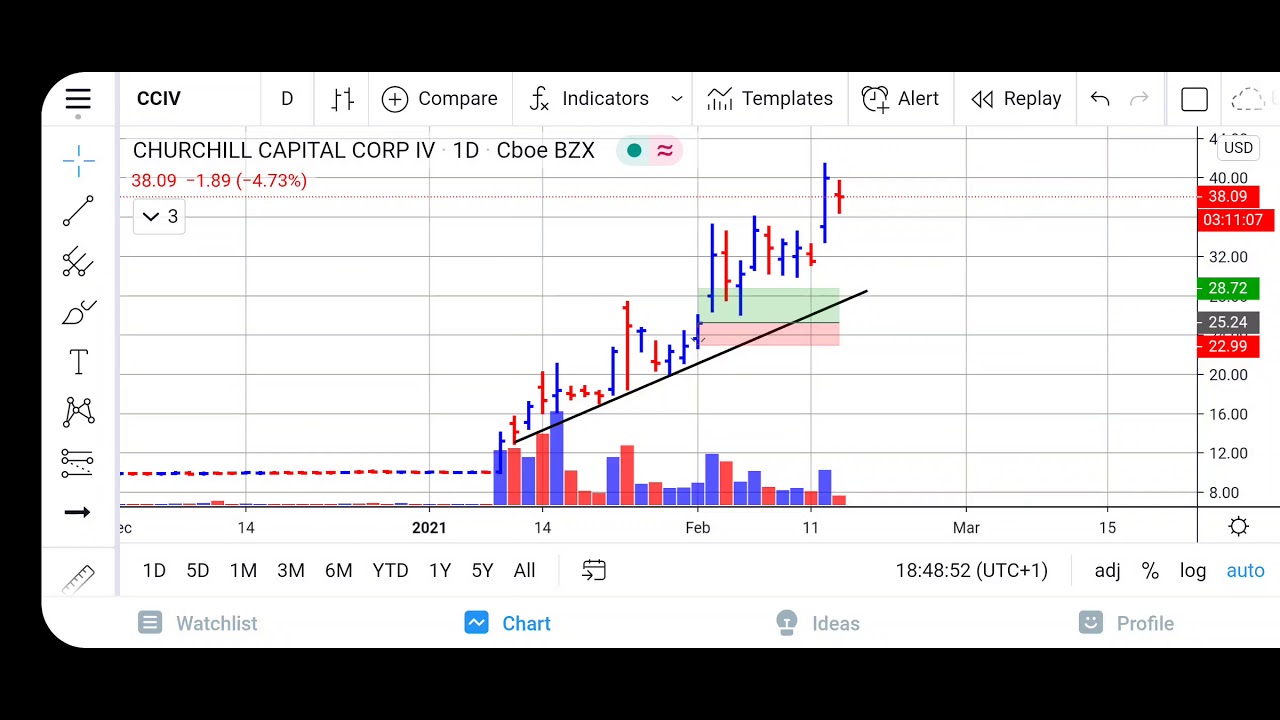Image resolution: width=1280 pixels, height=720 pixels.
Task: Select the pitchfork drawing tool
Action: click(x=78, y=262)
